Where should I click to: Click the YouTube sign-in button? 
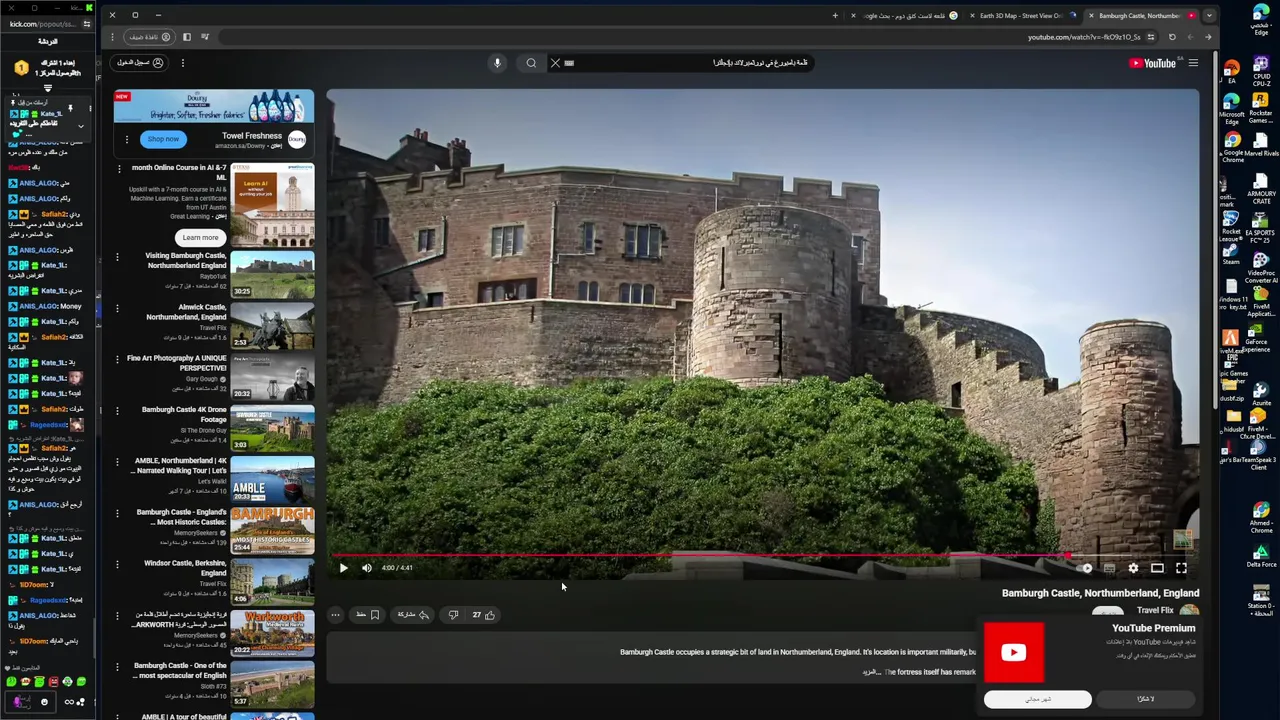pos(140,63)
